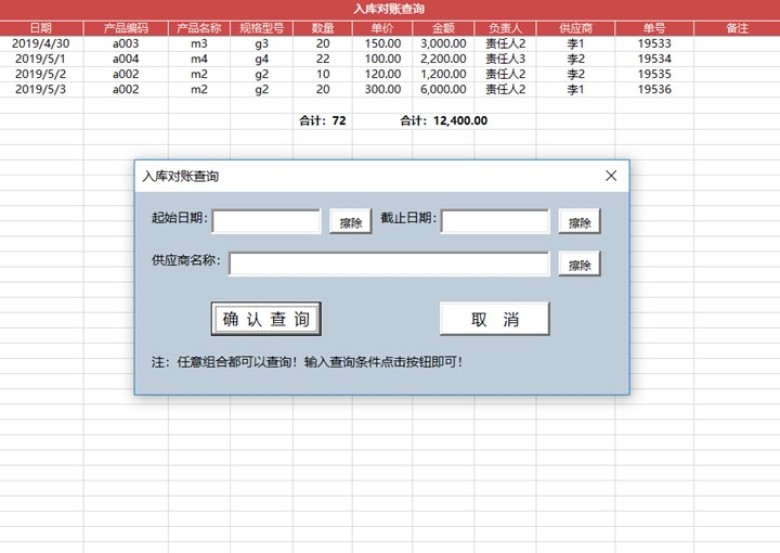780x553 pixels.
Task: Select the 供应商 column header
Action: coord(576,28)
